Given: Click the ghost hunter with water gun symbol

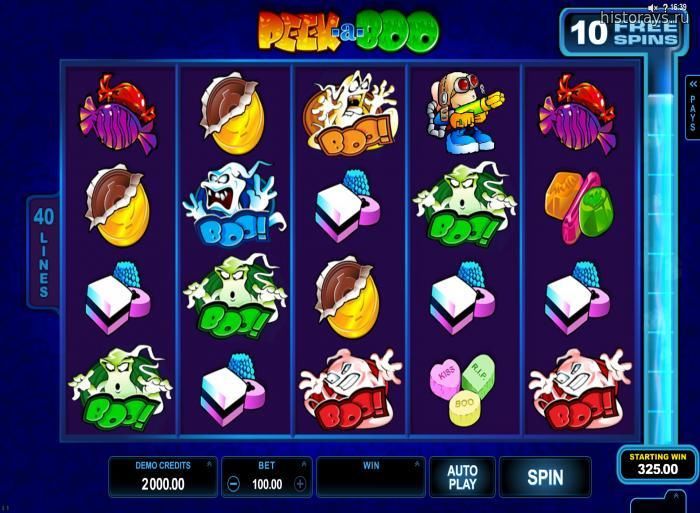Looking at the screenshot, I should pyautogui.click(x=465, y=112).
